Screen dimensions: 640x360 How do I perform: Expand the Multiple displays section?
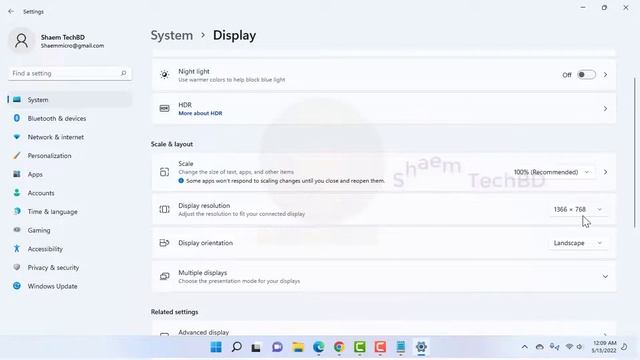(x=605, y=276)
